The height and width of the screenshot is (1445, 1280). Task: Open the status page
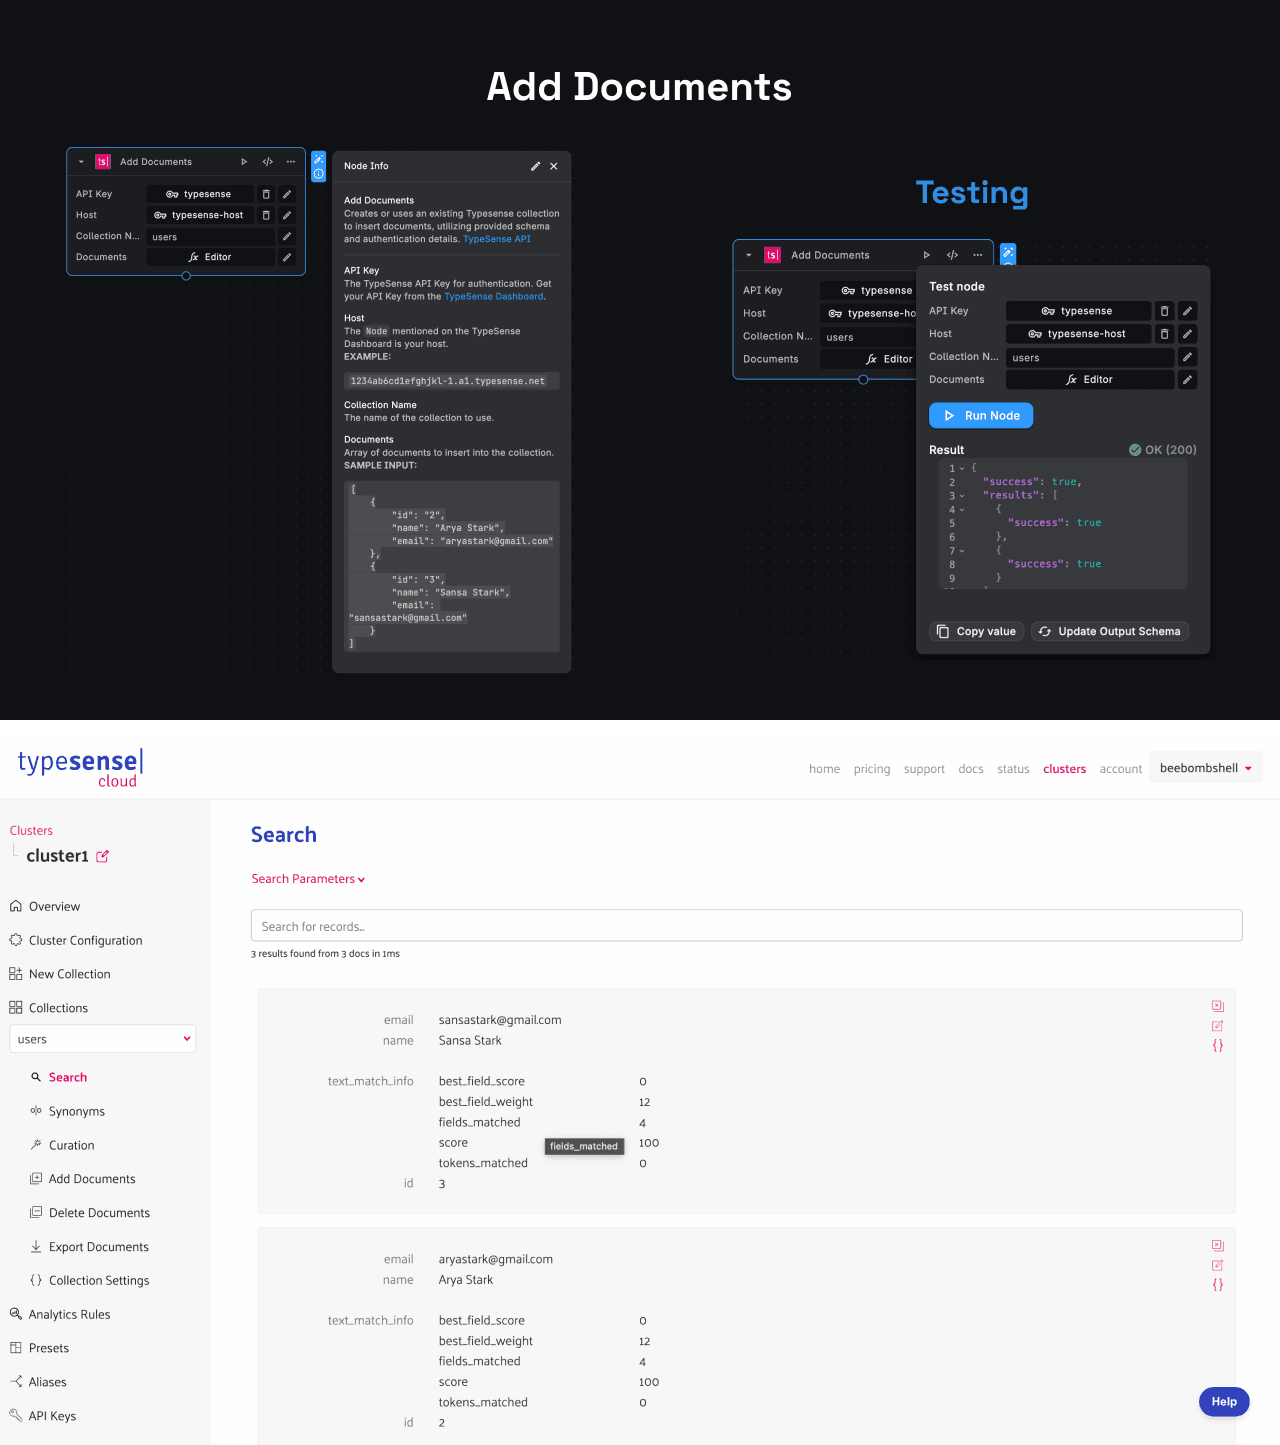point(1013,769)
